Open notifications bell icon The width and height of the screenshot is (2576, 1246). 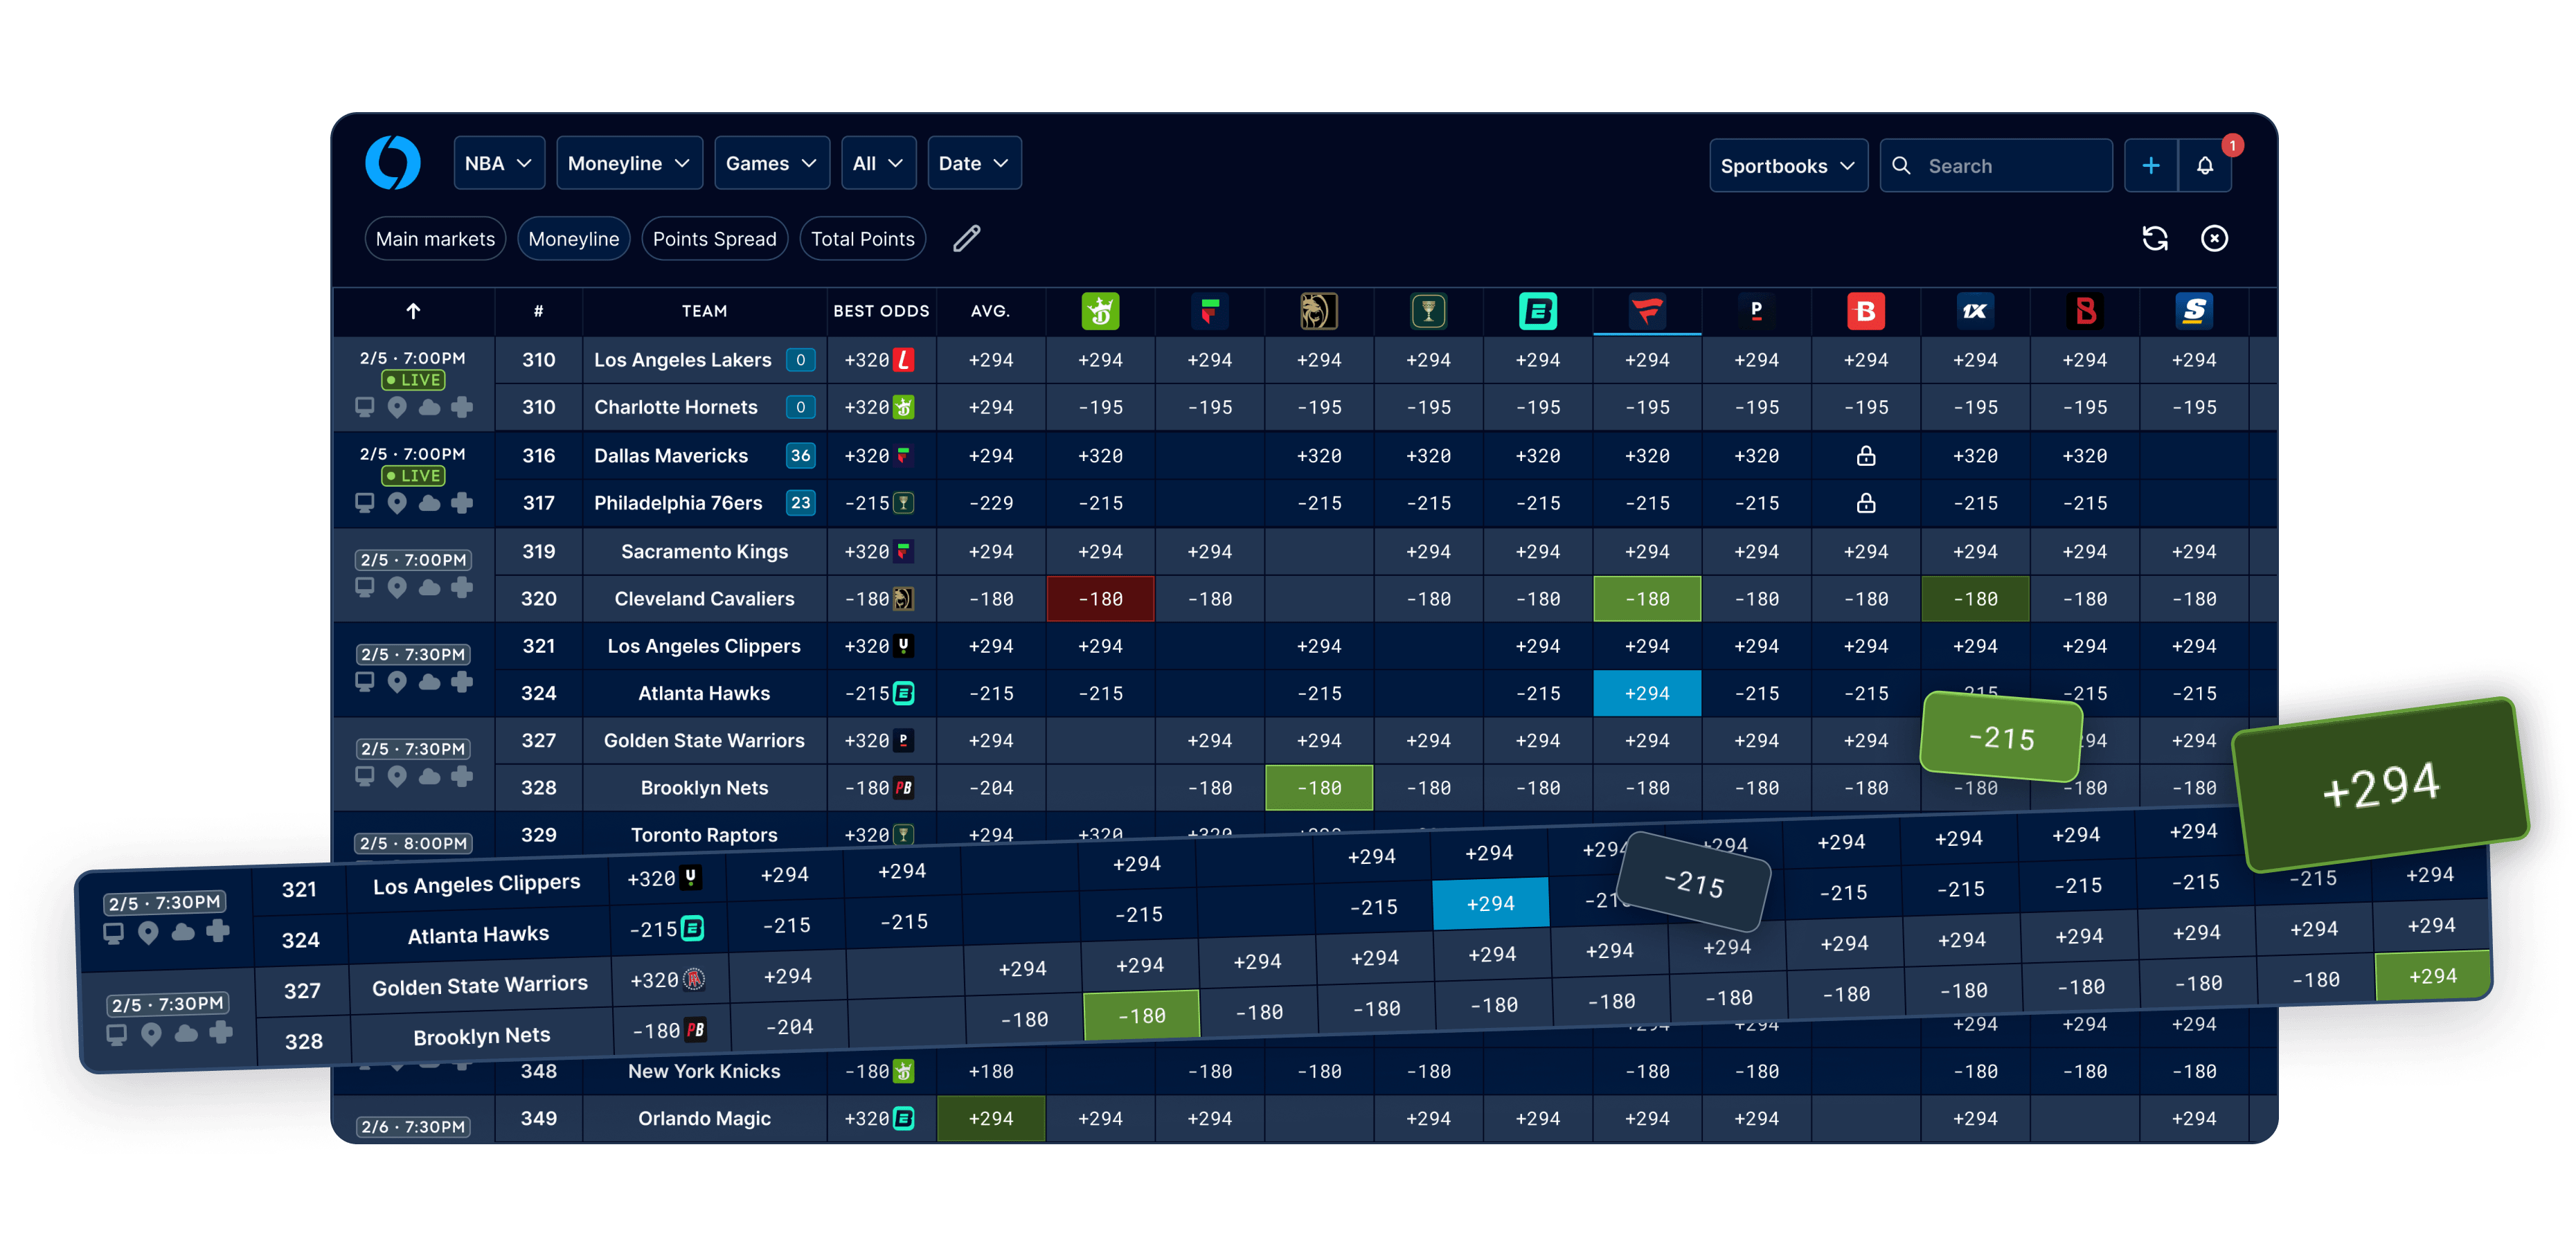(x=2205, y=166)
